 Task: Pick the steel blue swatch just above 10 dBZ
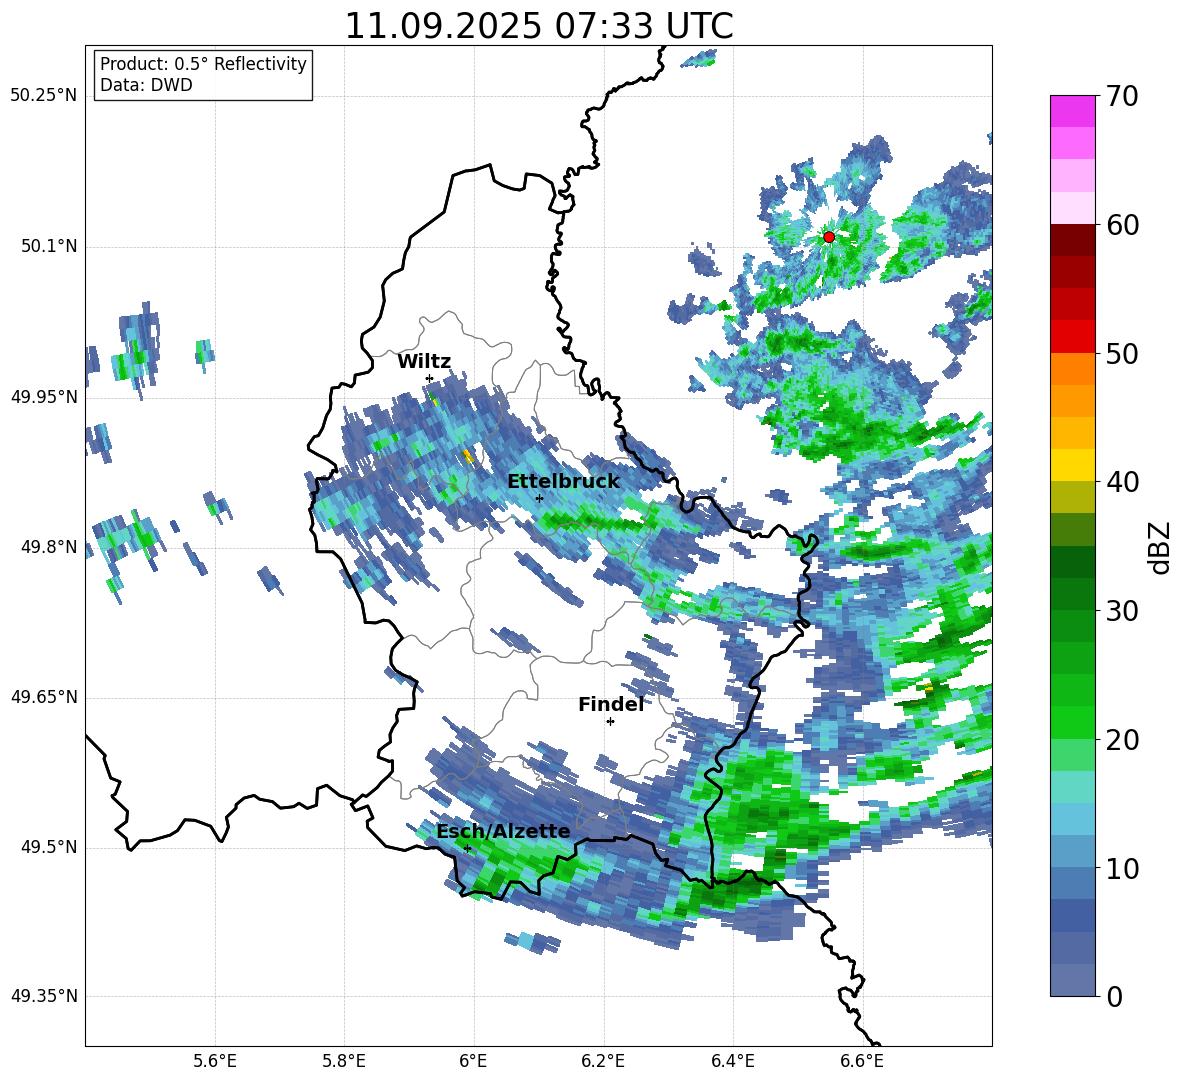tap(1072, 852)
